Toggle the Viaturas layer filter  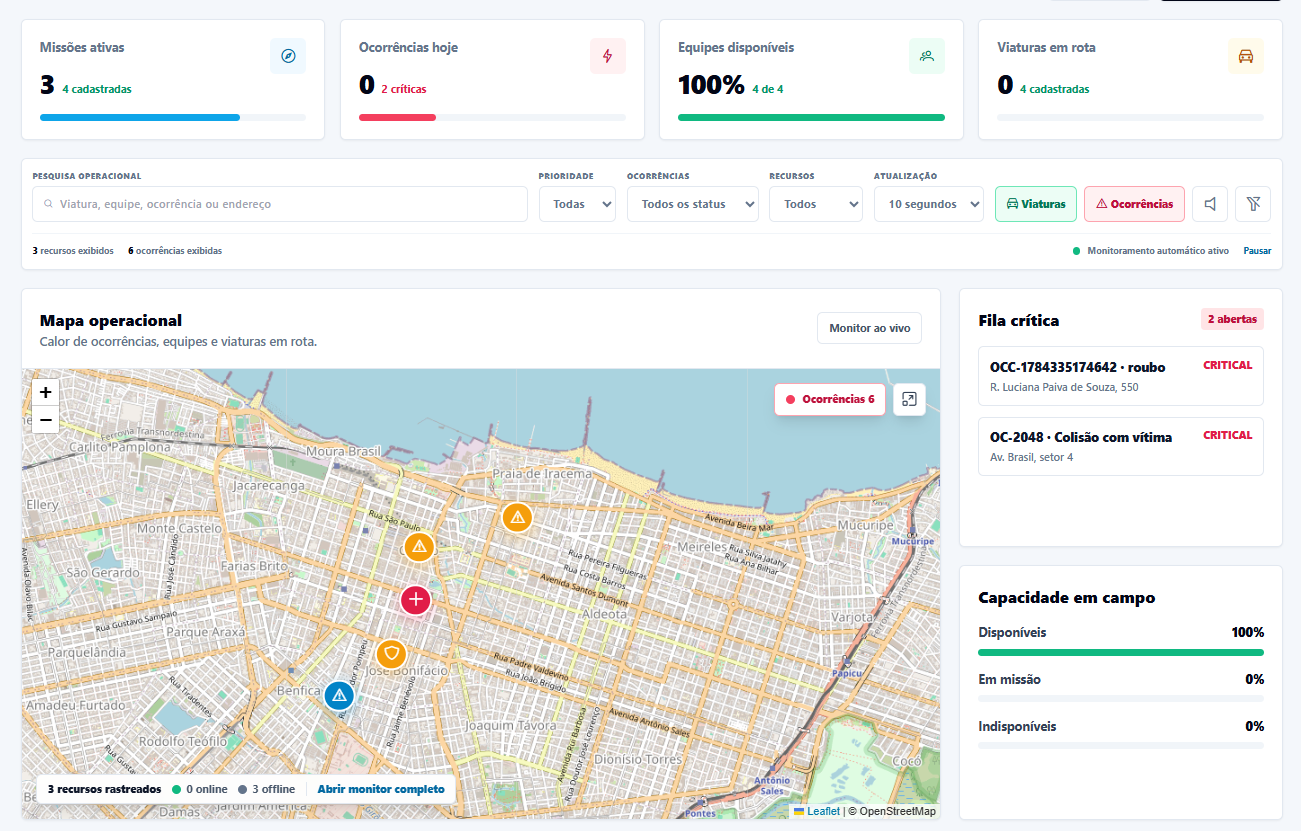[x=1036, y=204]
